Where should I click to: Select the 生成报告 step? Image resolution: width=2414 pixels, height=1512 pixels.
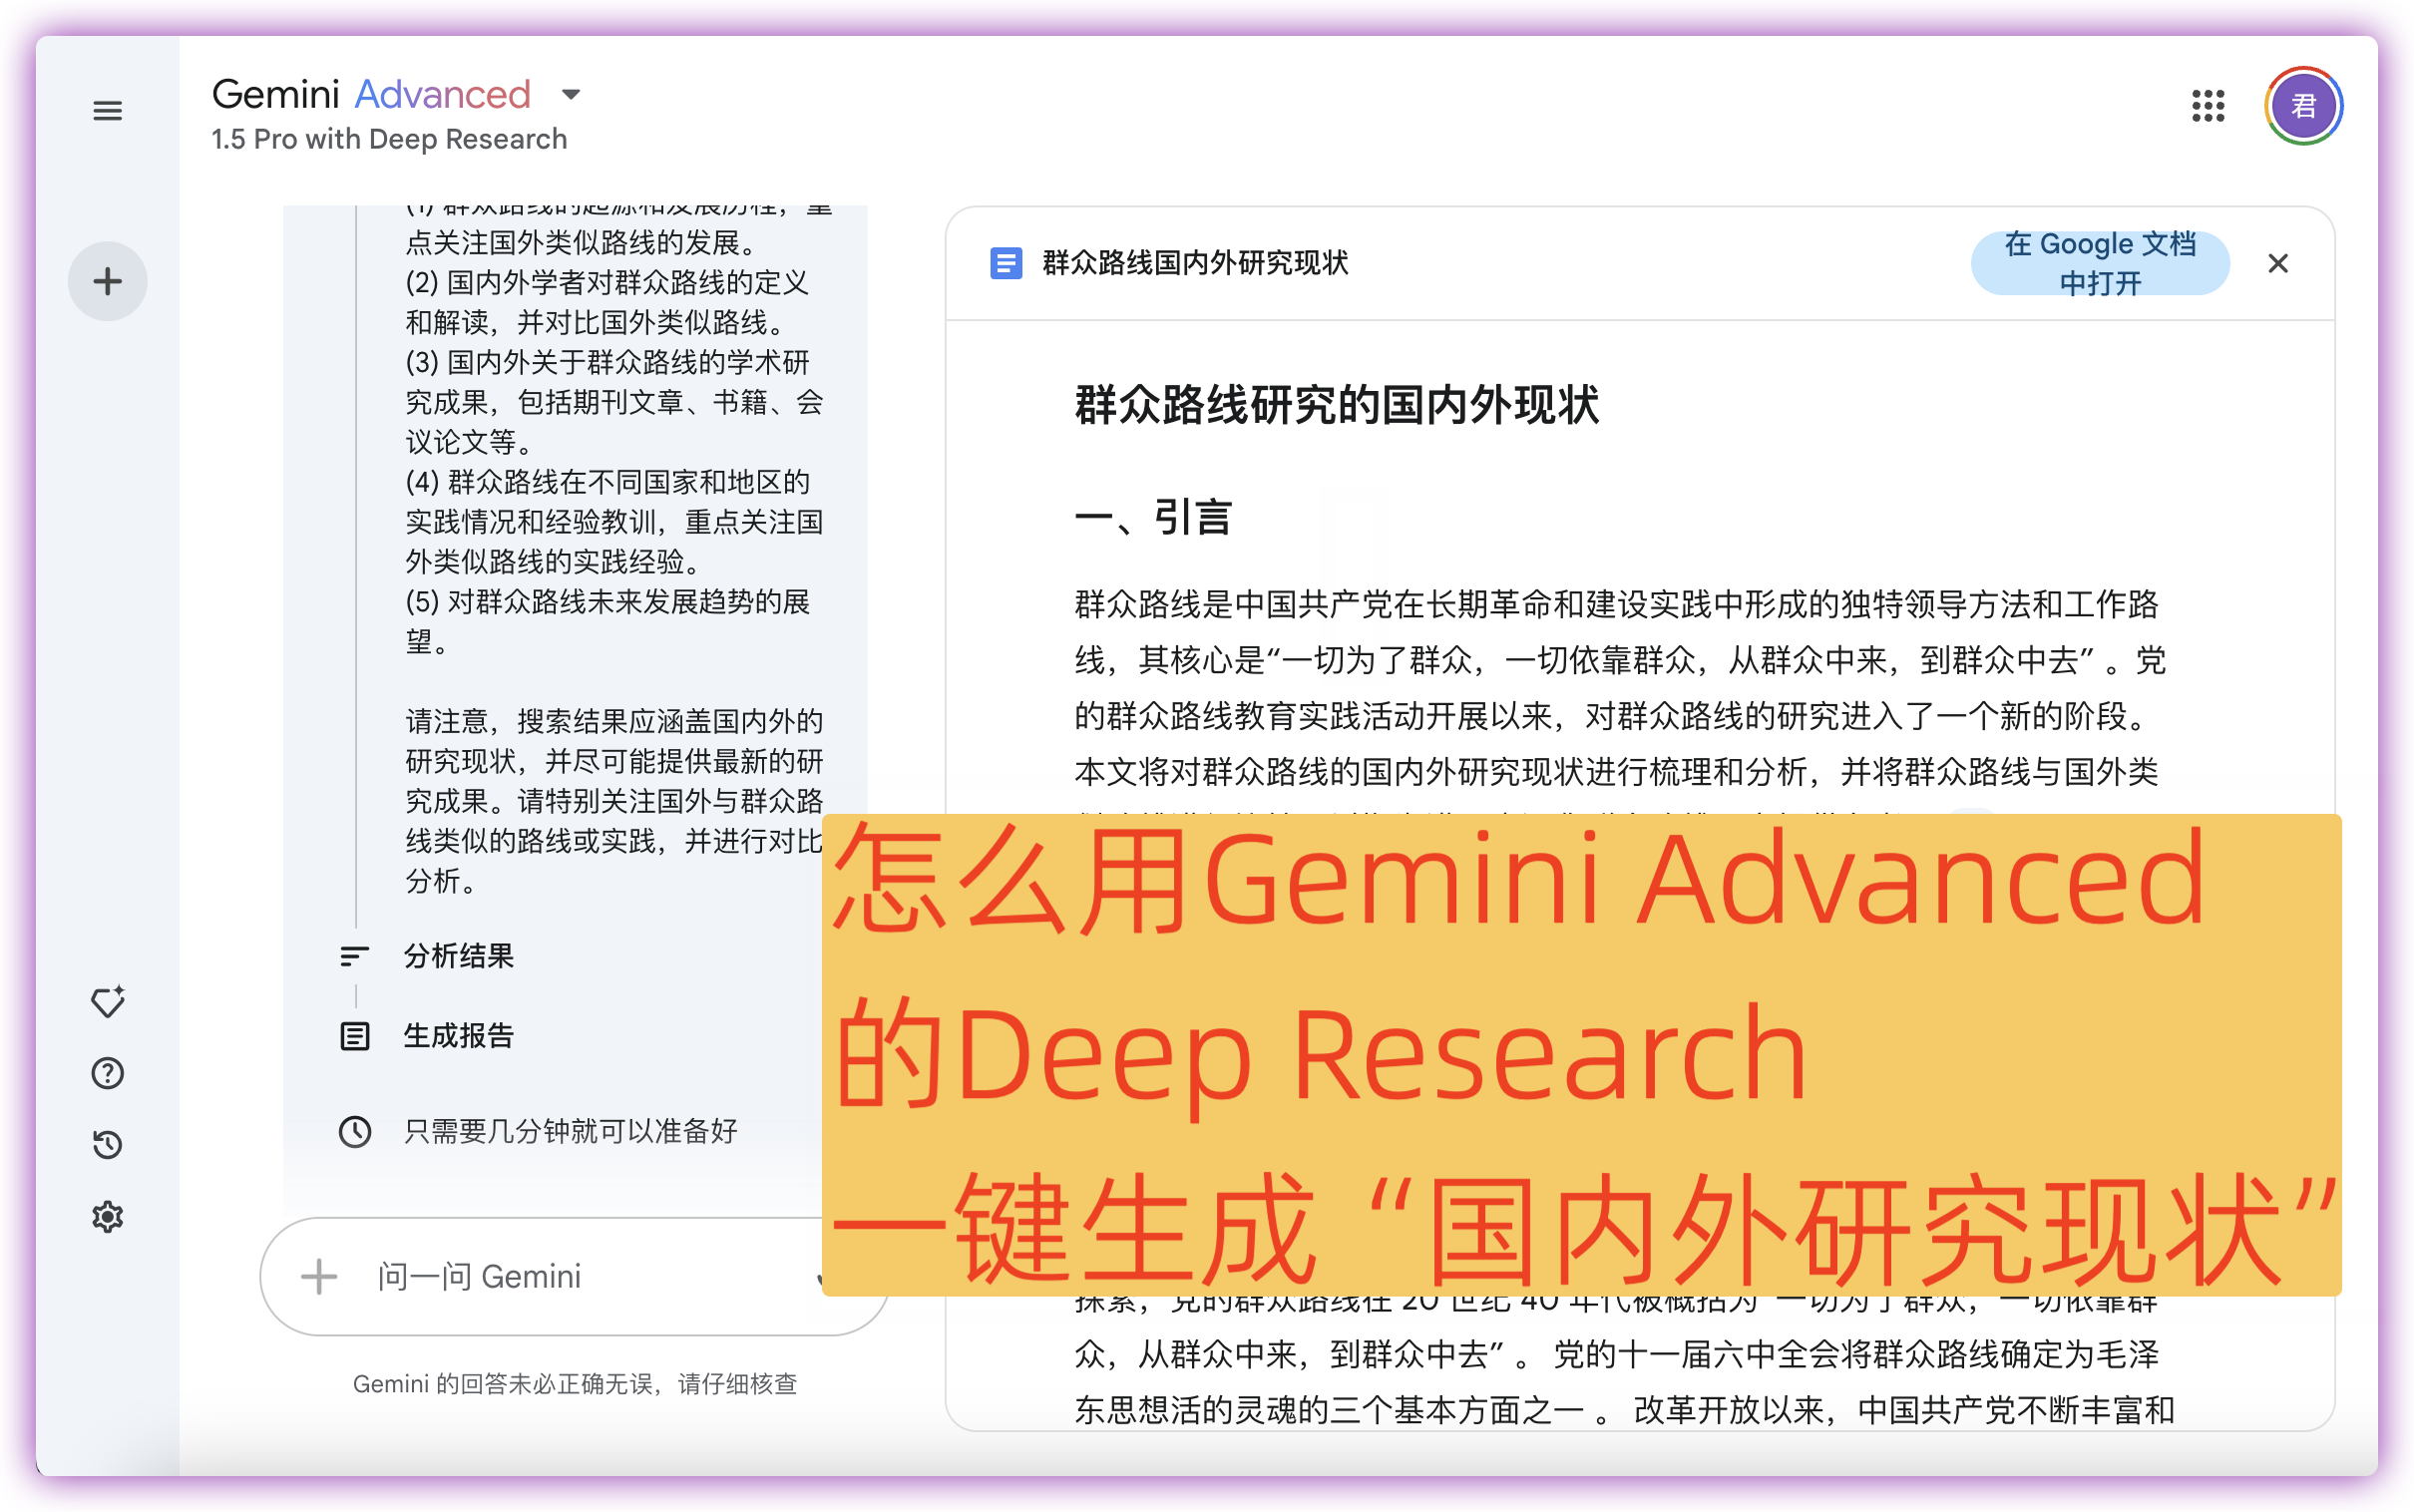pyautogui.click(x=458, y=1036)
